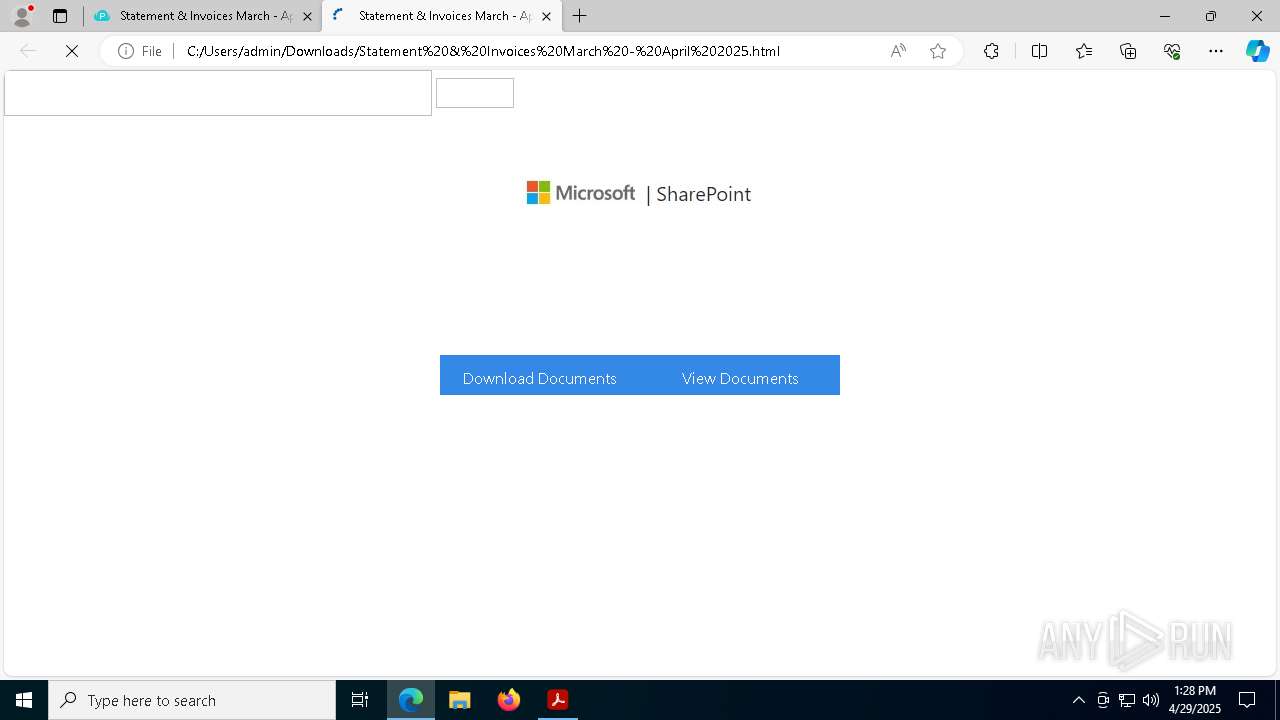Click the back navigation arrow
The height and width of the screenshot is (720, 1280).
coord(28,51)
